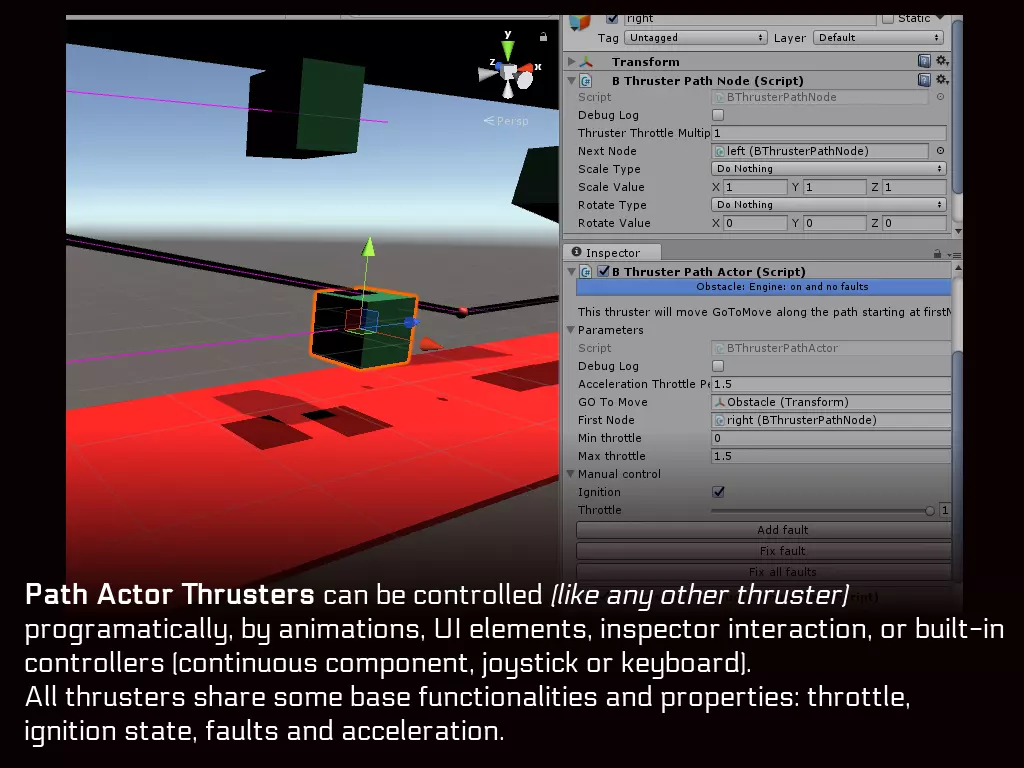
Task: Click the Throttle slider handle
Action: [x=930, y=511]
